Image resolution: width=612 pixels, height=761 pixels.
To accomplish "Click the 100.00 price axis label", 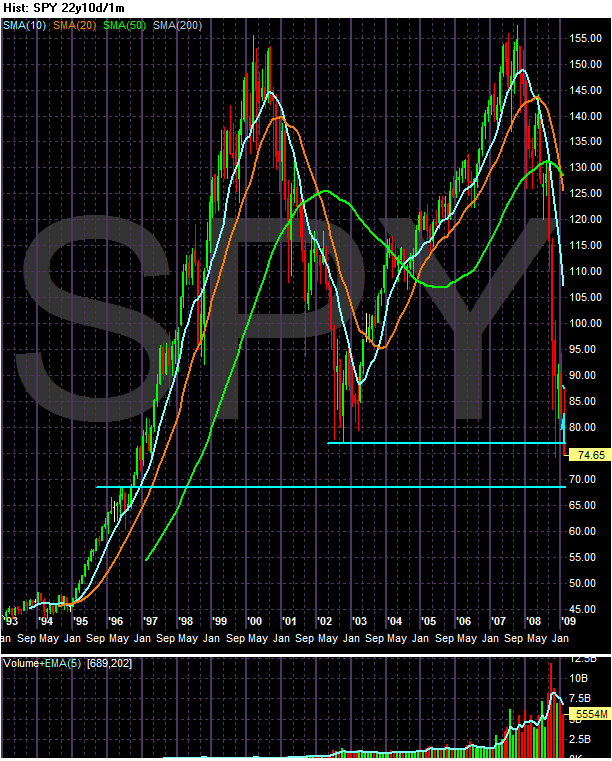I will [x=585, y=323].
